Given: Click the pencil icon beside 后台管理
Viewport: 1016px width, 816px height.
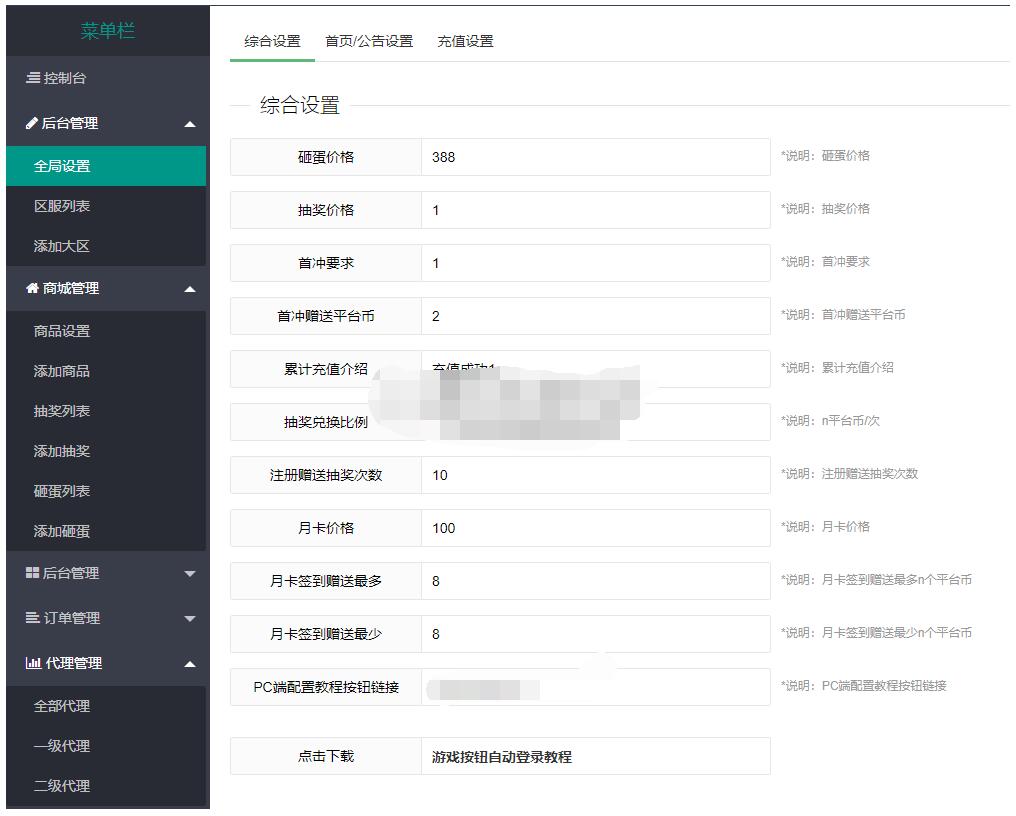Looking at the screenshot, I should coord(32,124).
